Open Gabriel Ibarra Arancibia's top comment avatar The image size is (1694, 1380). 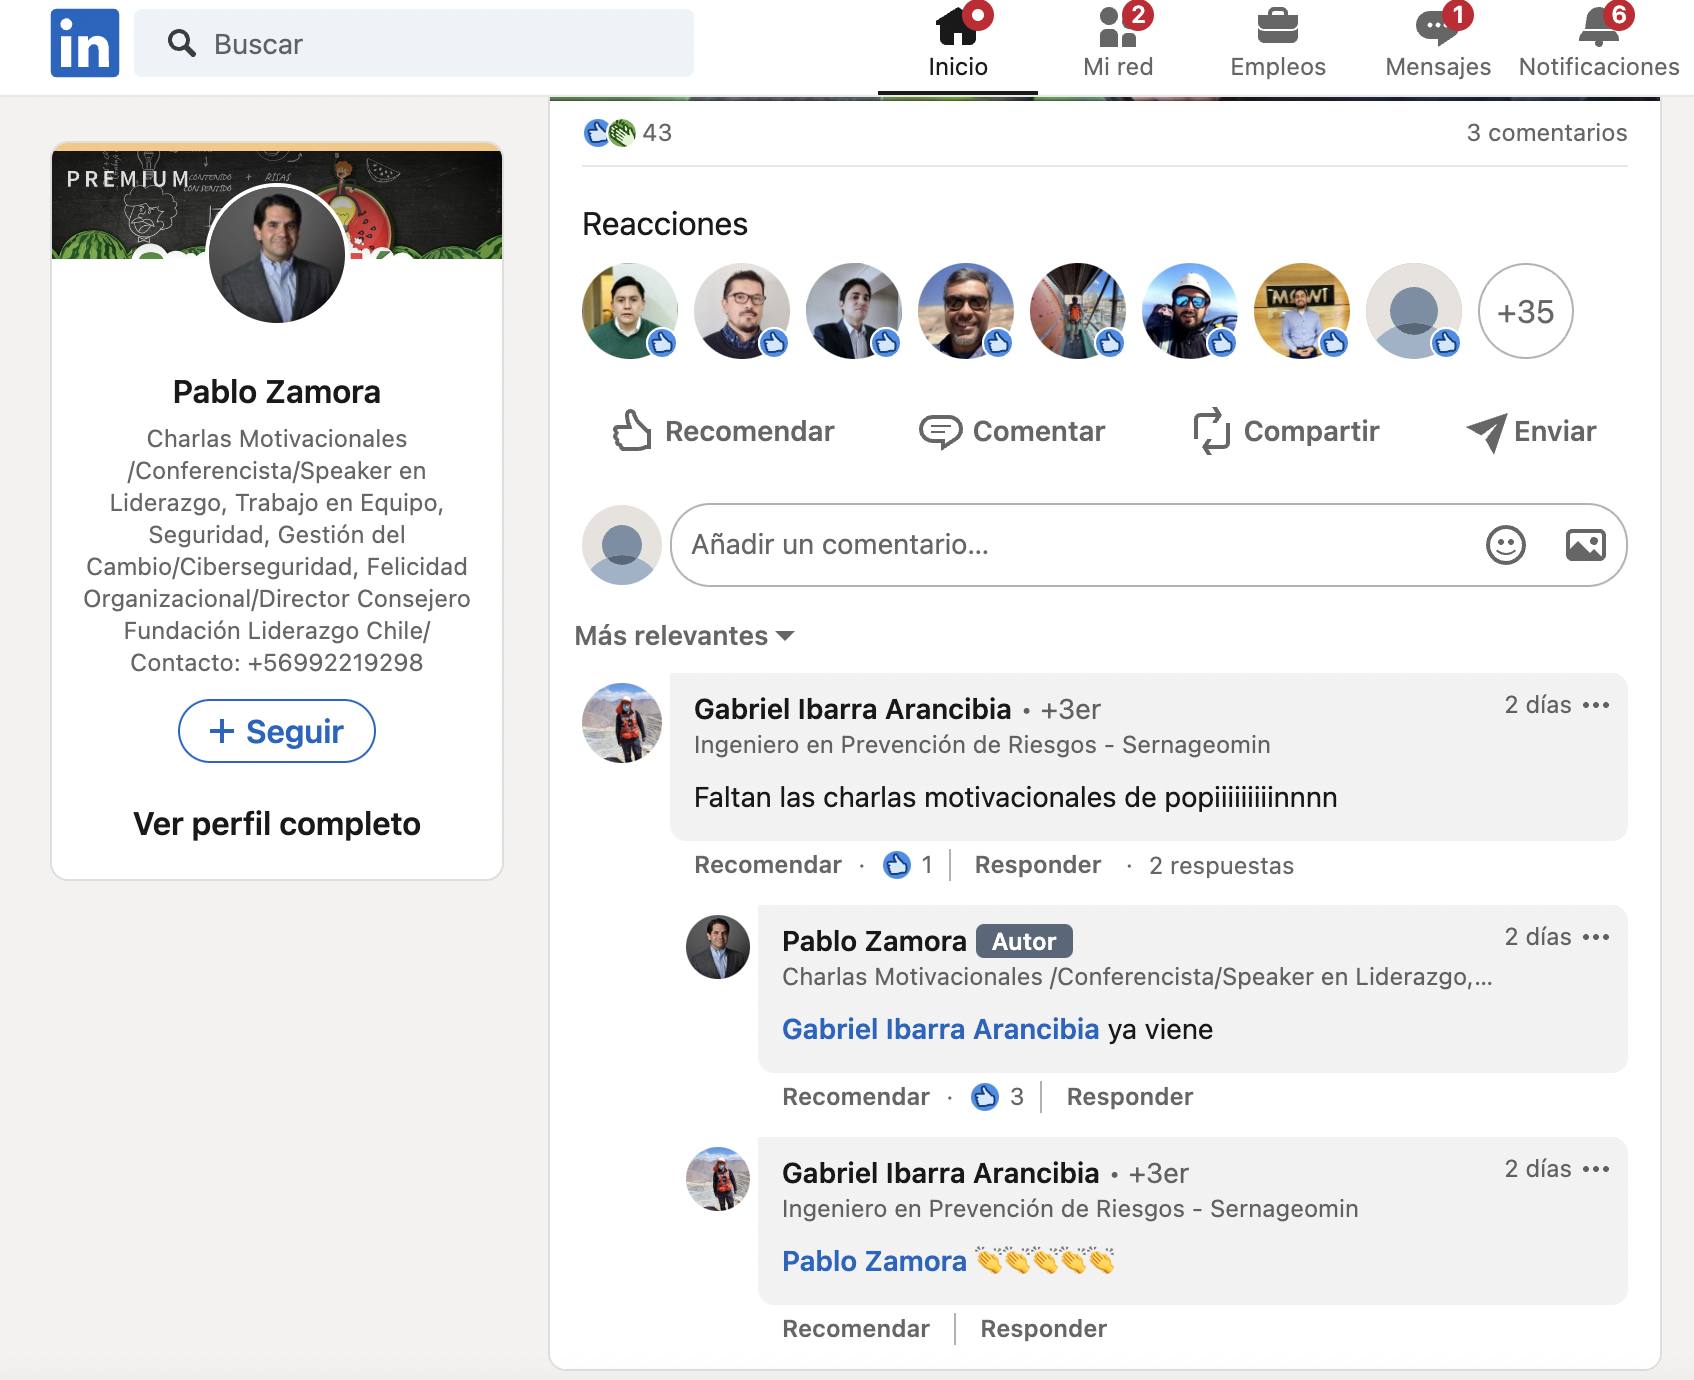coord(622,723)
